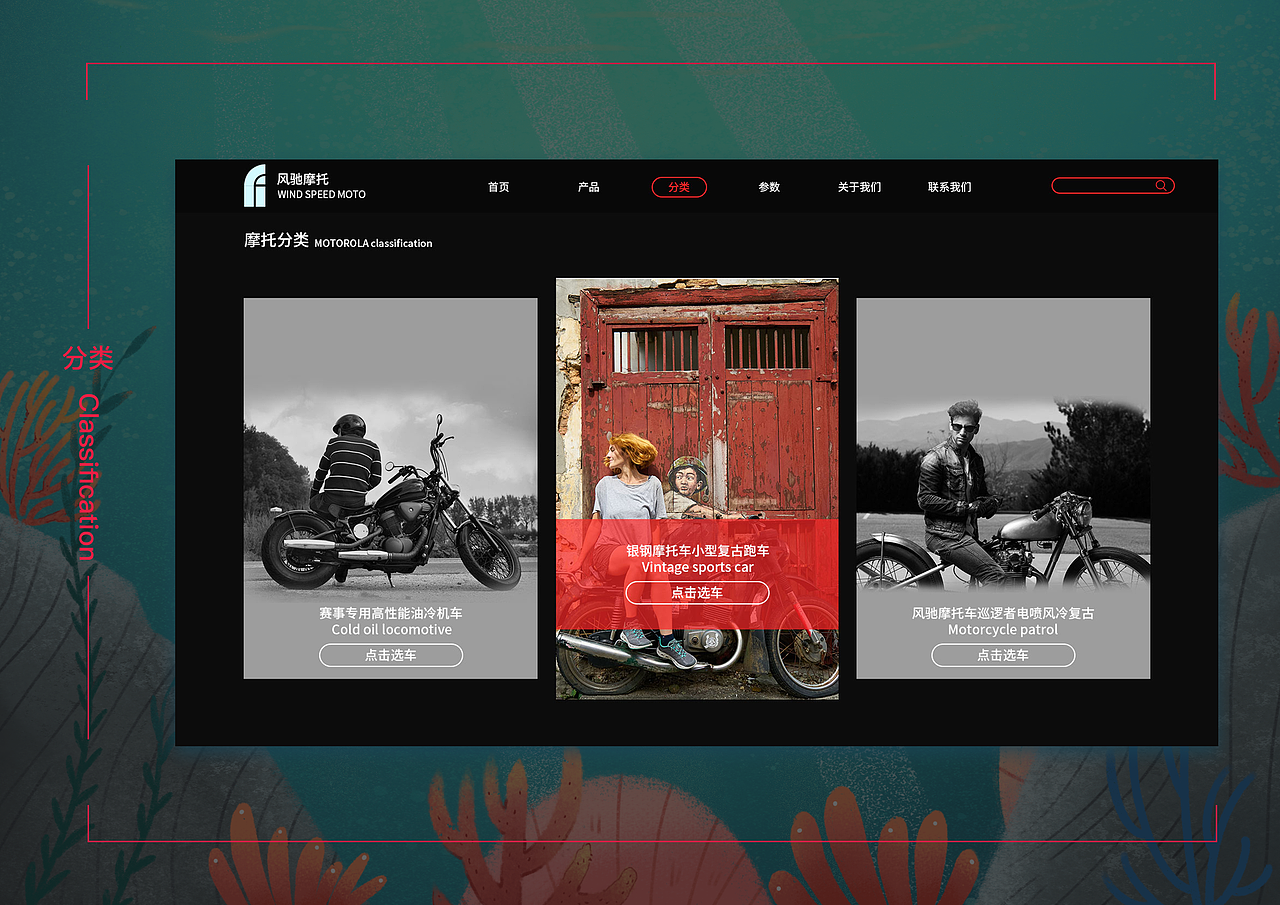This screenshot has width=1280, height=905.
Task: Click the 银钢摩托车小型复古跑车 title
Action: pos(698,551)
